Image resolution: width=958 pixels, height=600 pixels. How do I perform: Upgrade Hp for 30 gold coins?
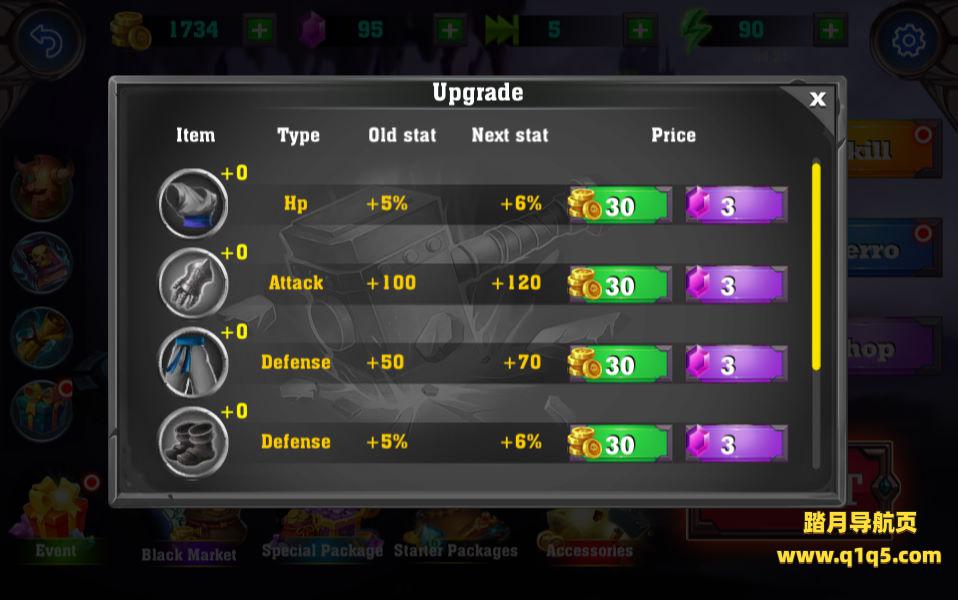tap(620, 205)
